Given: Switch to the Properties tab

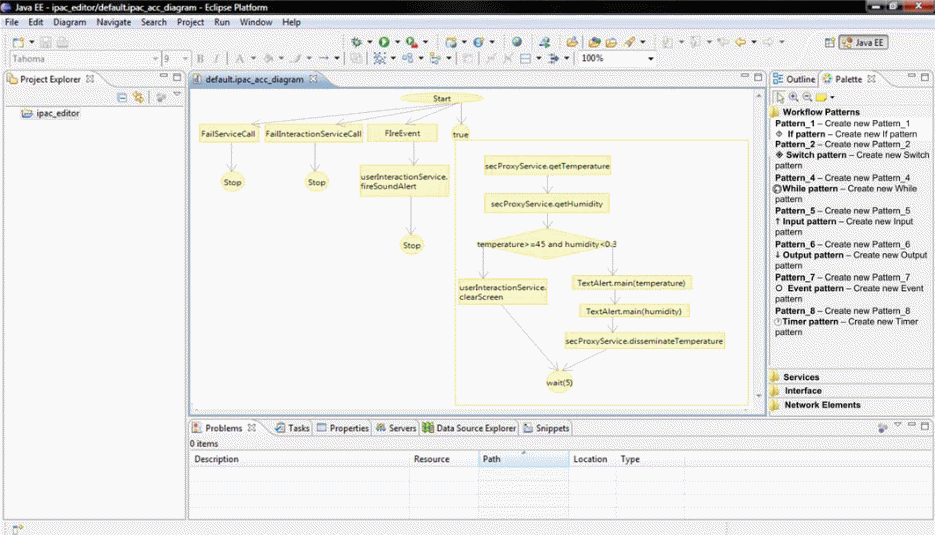Looking at the screenshot, I should (343, 428).
